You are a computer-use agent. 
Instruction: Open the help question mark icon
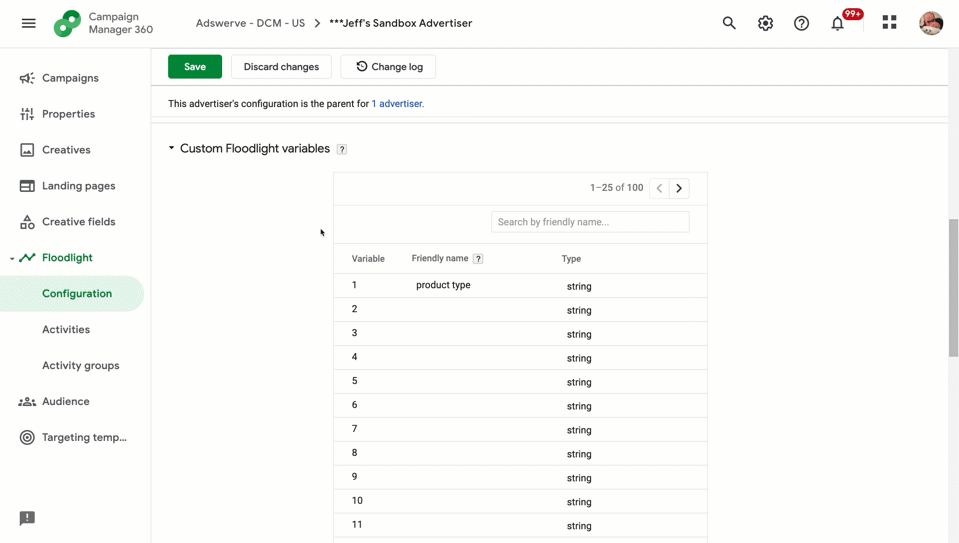coord(801,23)
